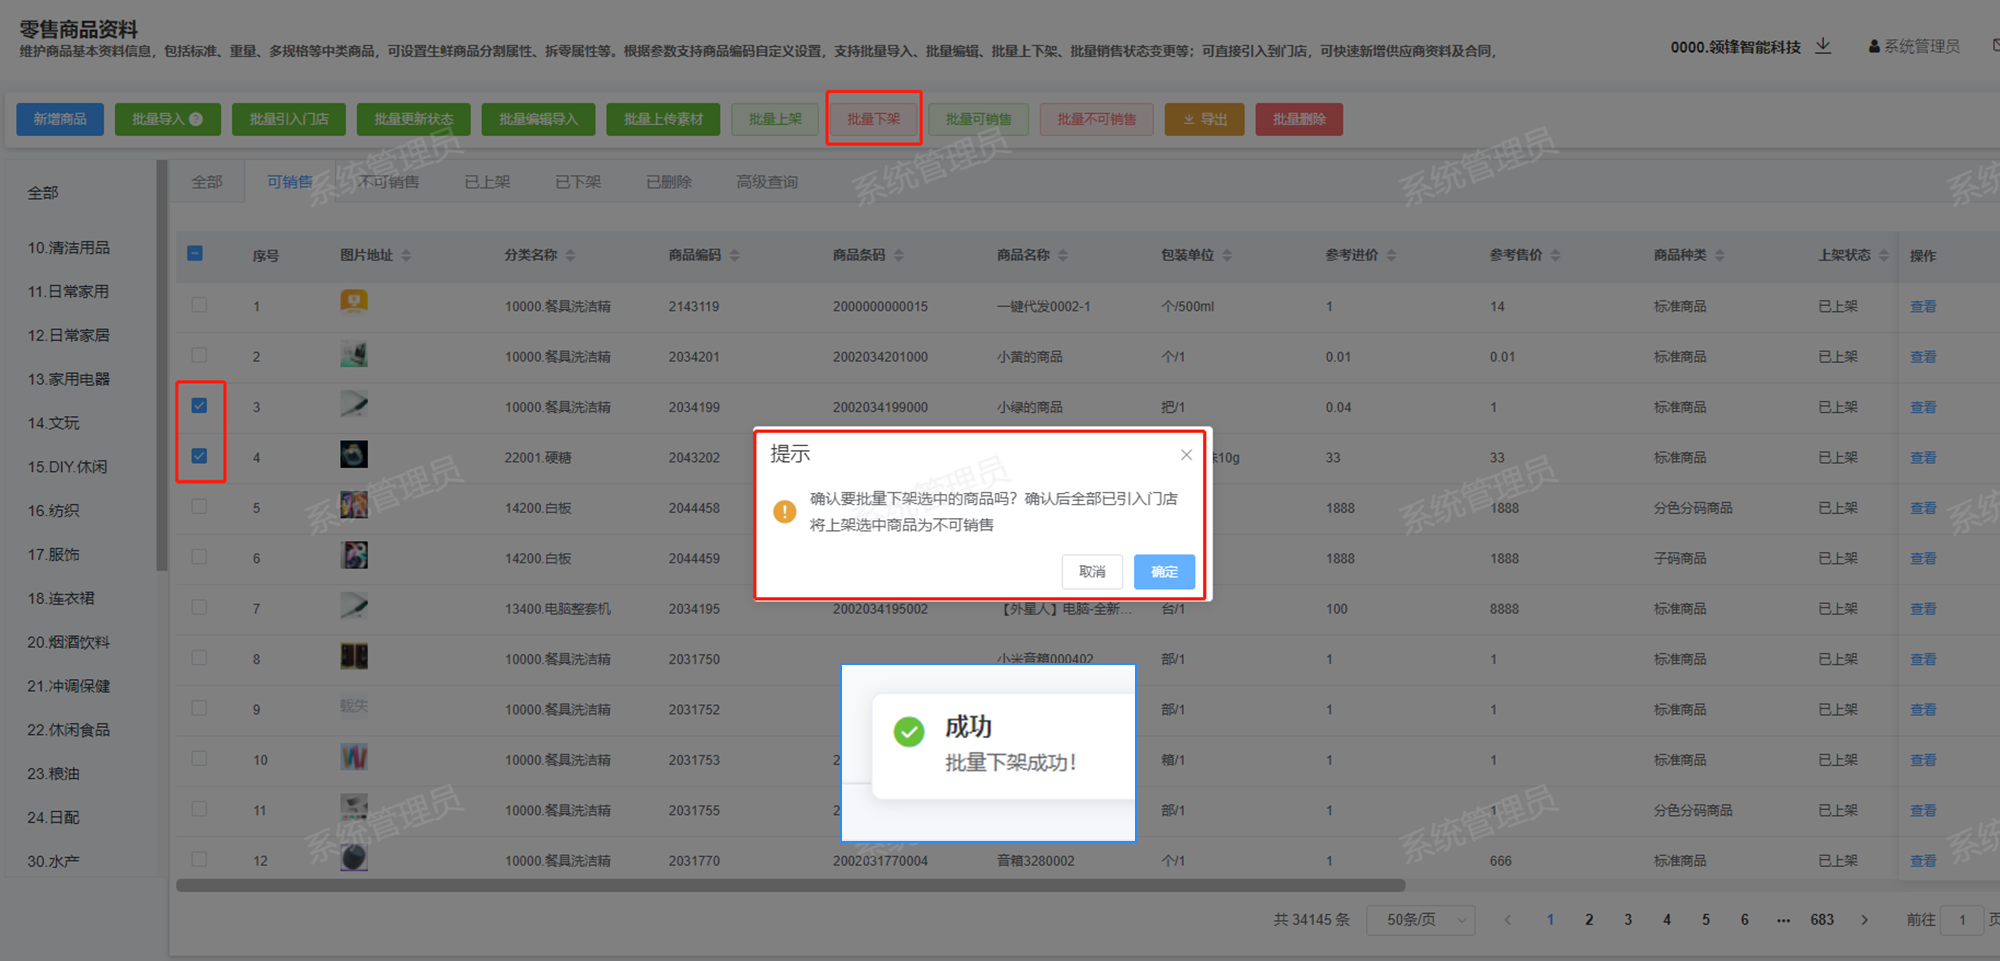This screenshot has height=961, width=2000.
Task: Toggle the select-all checkbox in table header
Action: point(196,254)
